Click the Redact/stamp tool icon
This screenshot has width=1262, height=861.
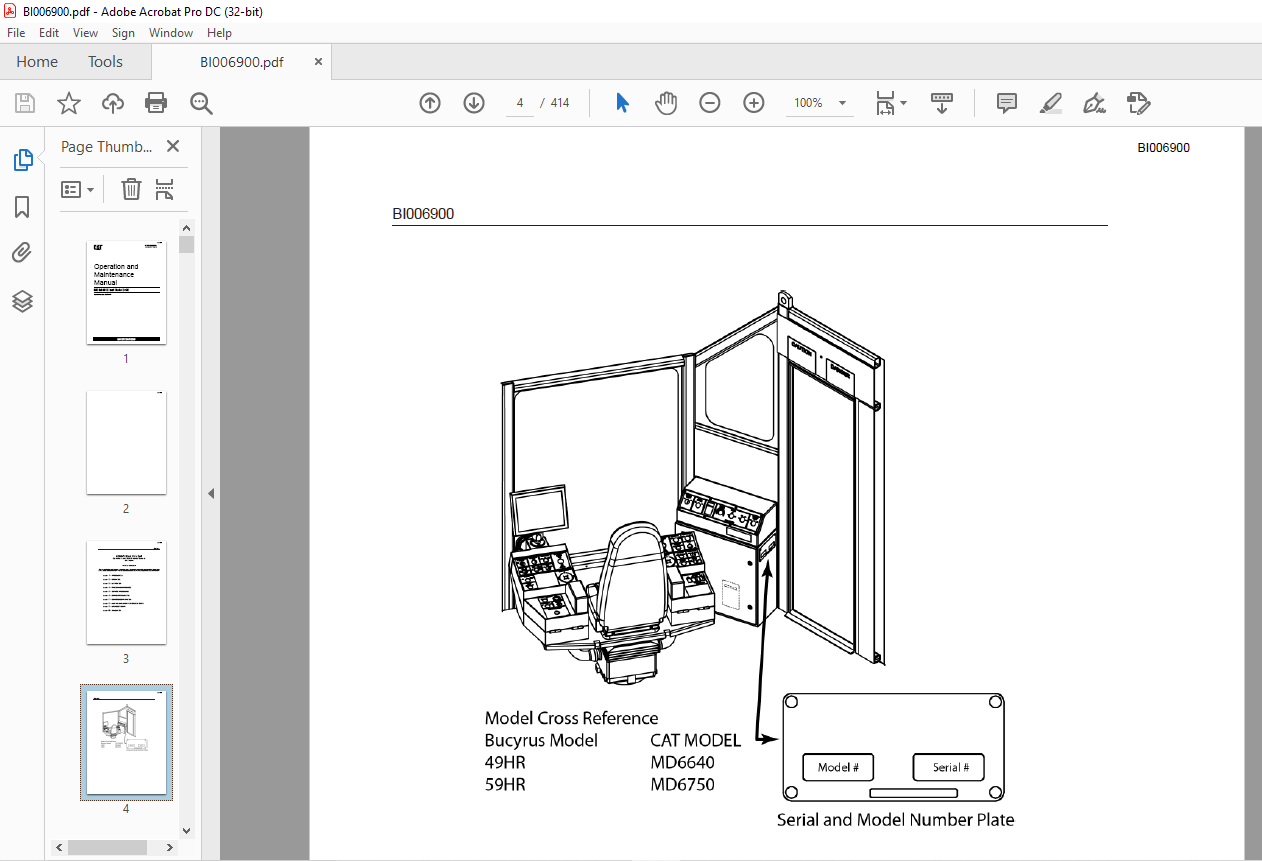pos(1138,103)
